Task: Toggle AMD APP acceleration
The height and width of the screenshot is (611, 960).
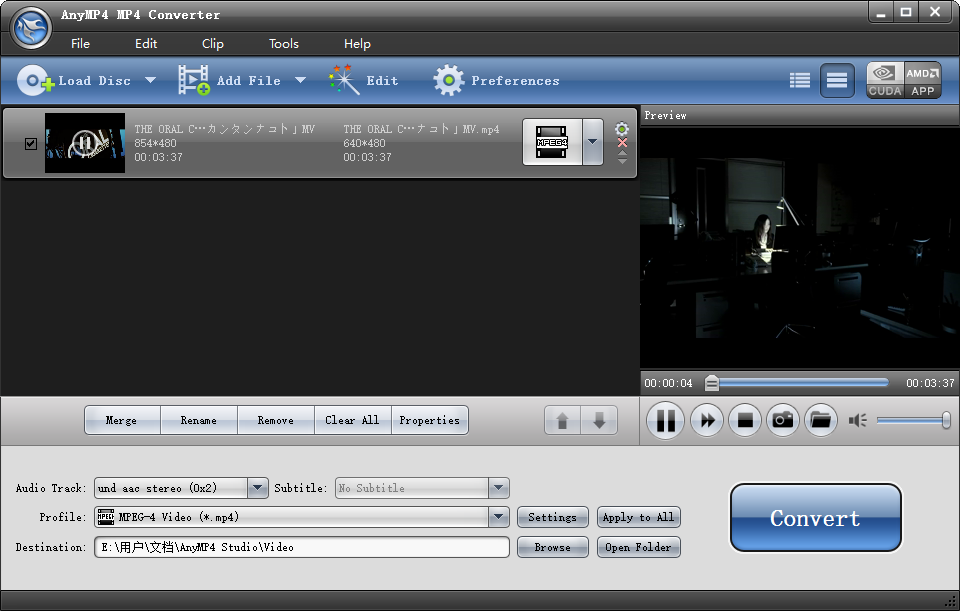Action: click(x=922, y=80)
